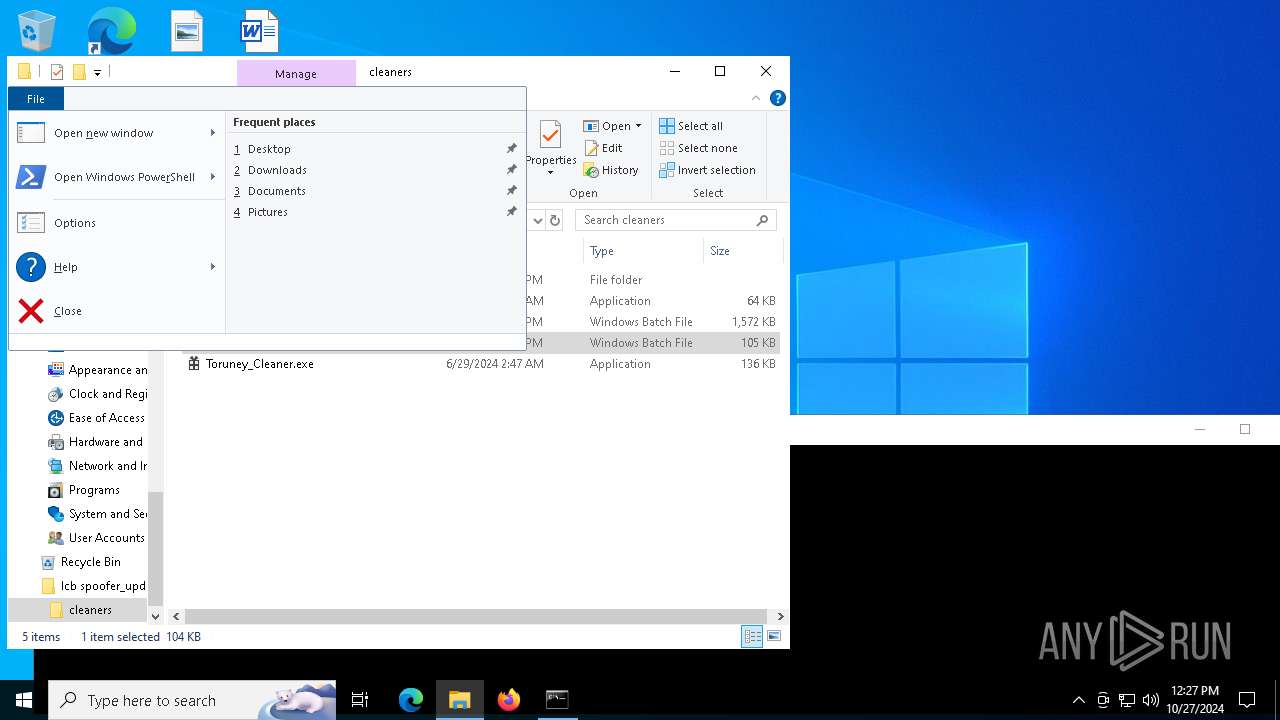Viewport: 1280px width, 720px height.
Task: Open Explorer help question mark icon
Action: tap(777, 98)
